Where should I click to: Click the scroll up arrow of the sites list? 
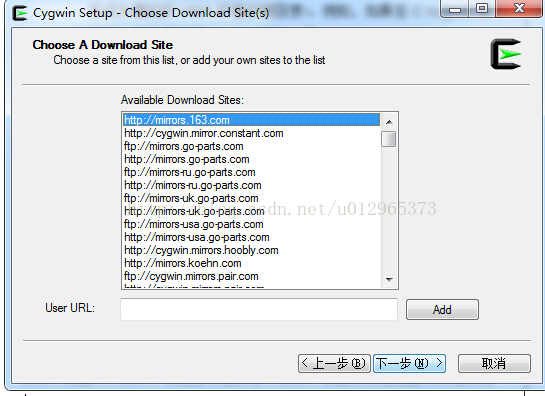[x=389, y=122]
